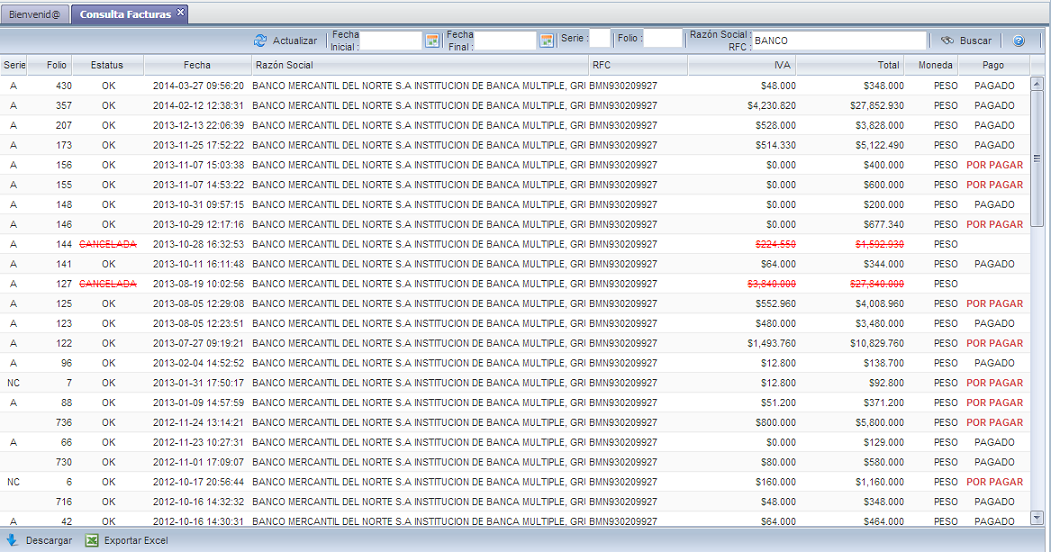The width and height of the screenshot is (1051, 552).
Task: Open the Fecha Inicial calendar picker
Action: 432,41
